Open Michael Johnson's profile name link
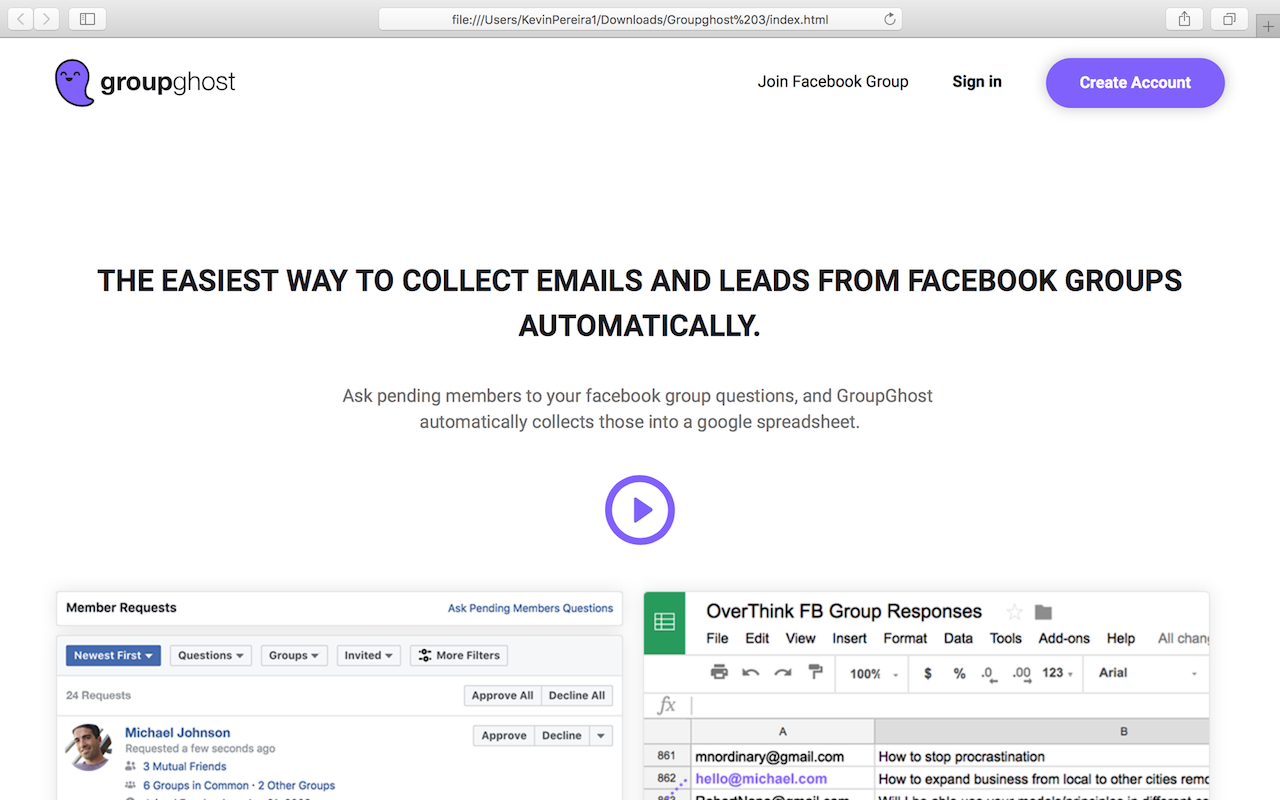Screen dimensions: 1280x800 178,733
